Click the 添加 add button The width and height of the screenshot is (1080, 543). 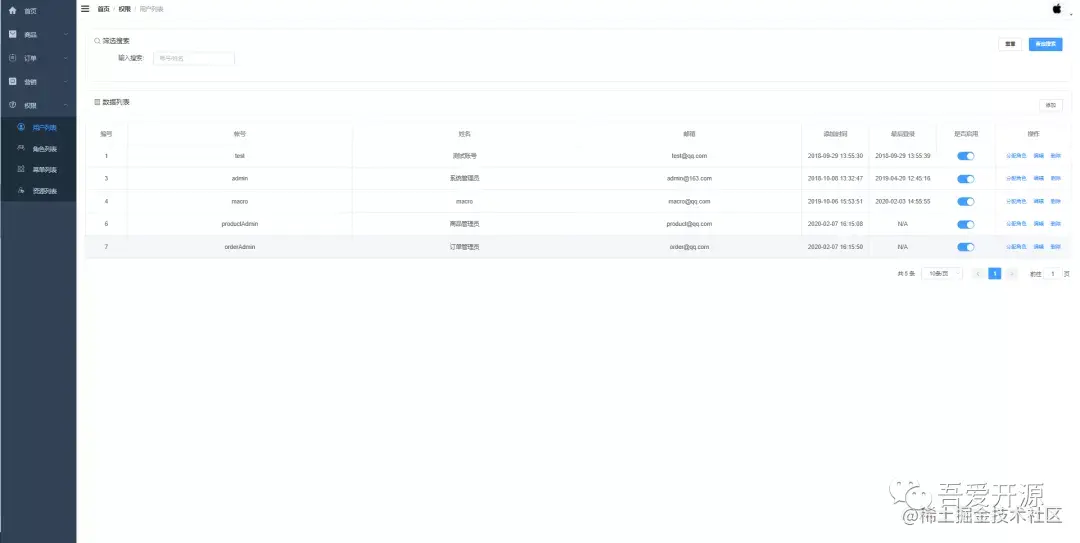pyautogui.click(x=1050, y=105)
